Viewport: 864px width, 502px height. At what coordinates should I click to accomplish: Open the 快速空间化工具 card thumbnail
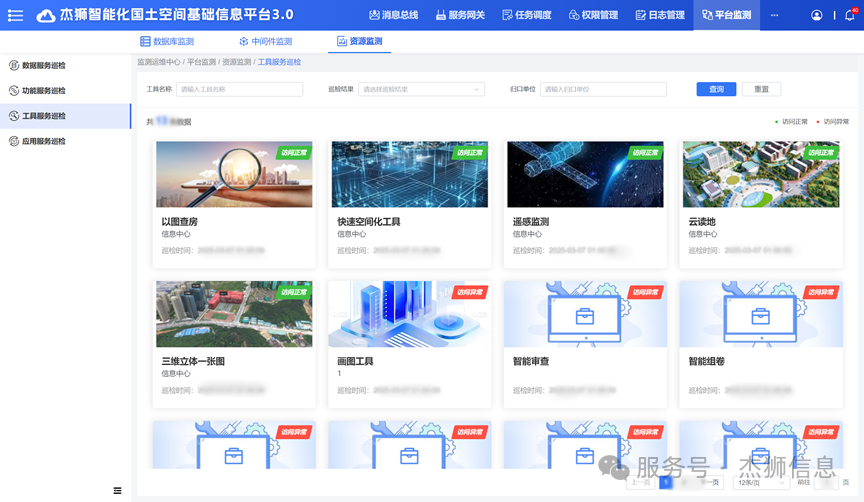point(409,174)
